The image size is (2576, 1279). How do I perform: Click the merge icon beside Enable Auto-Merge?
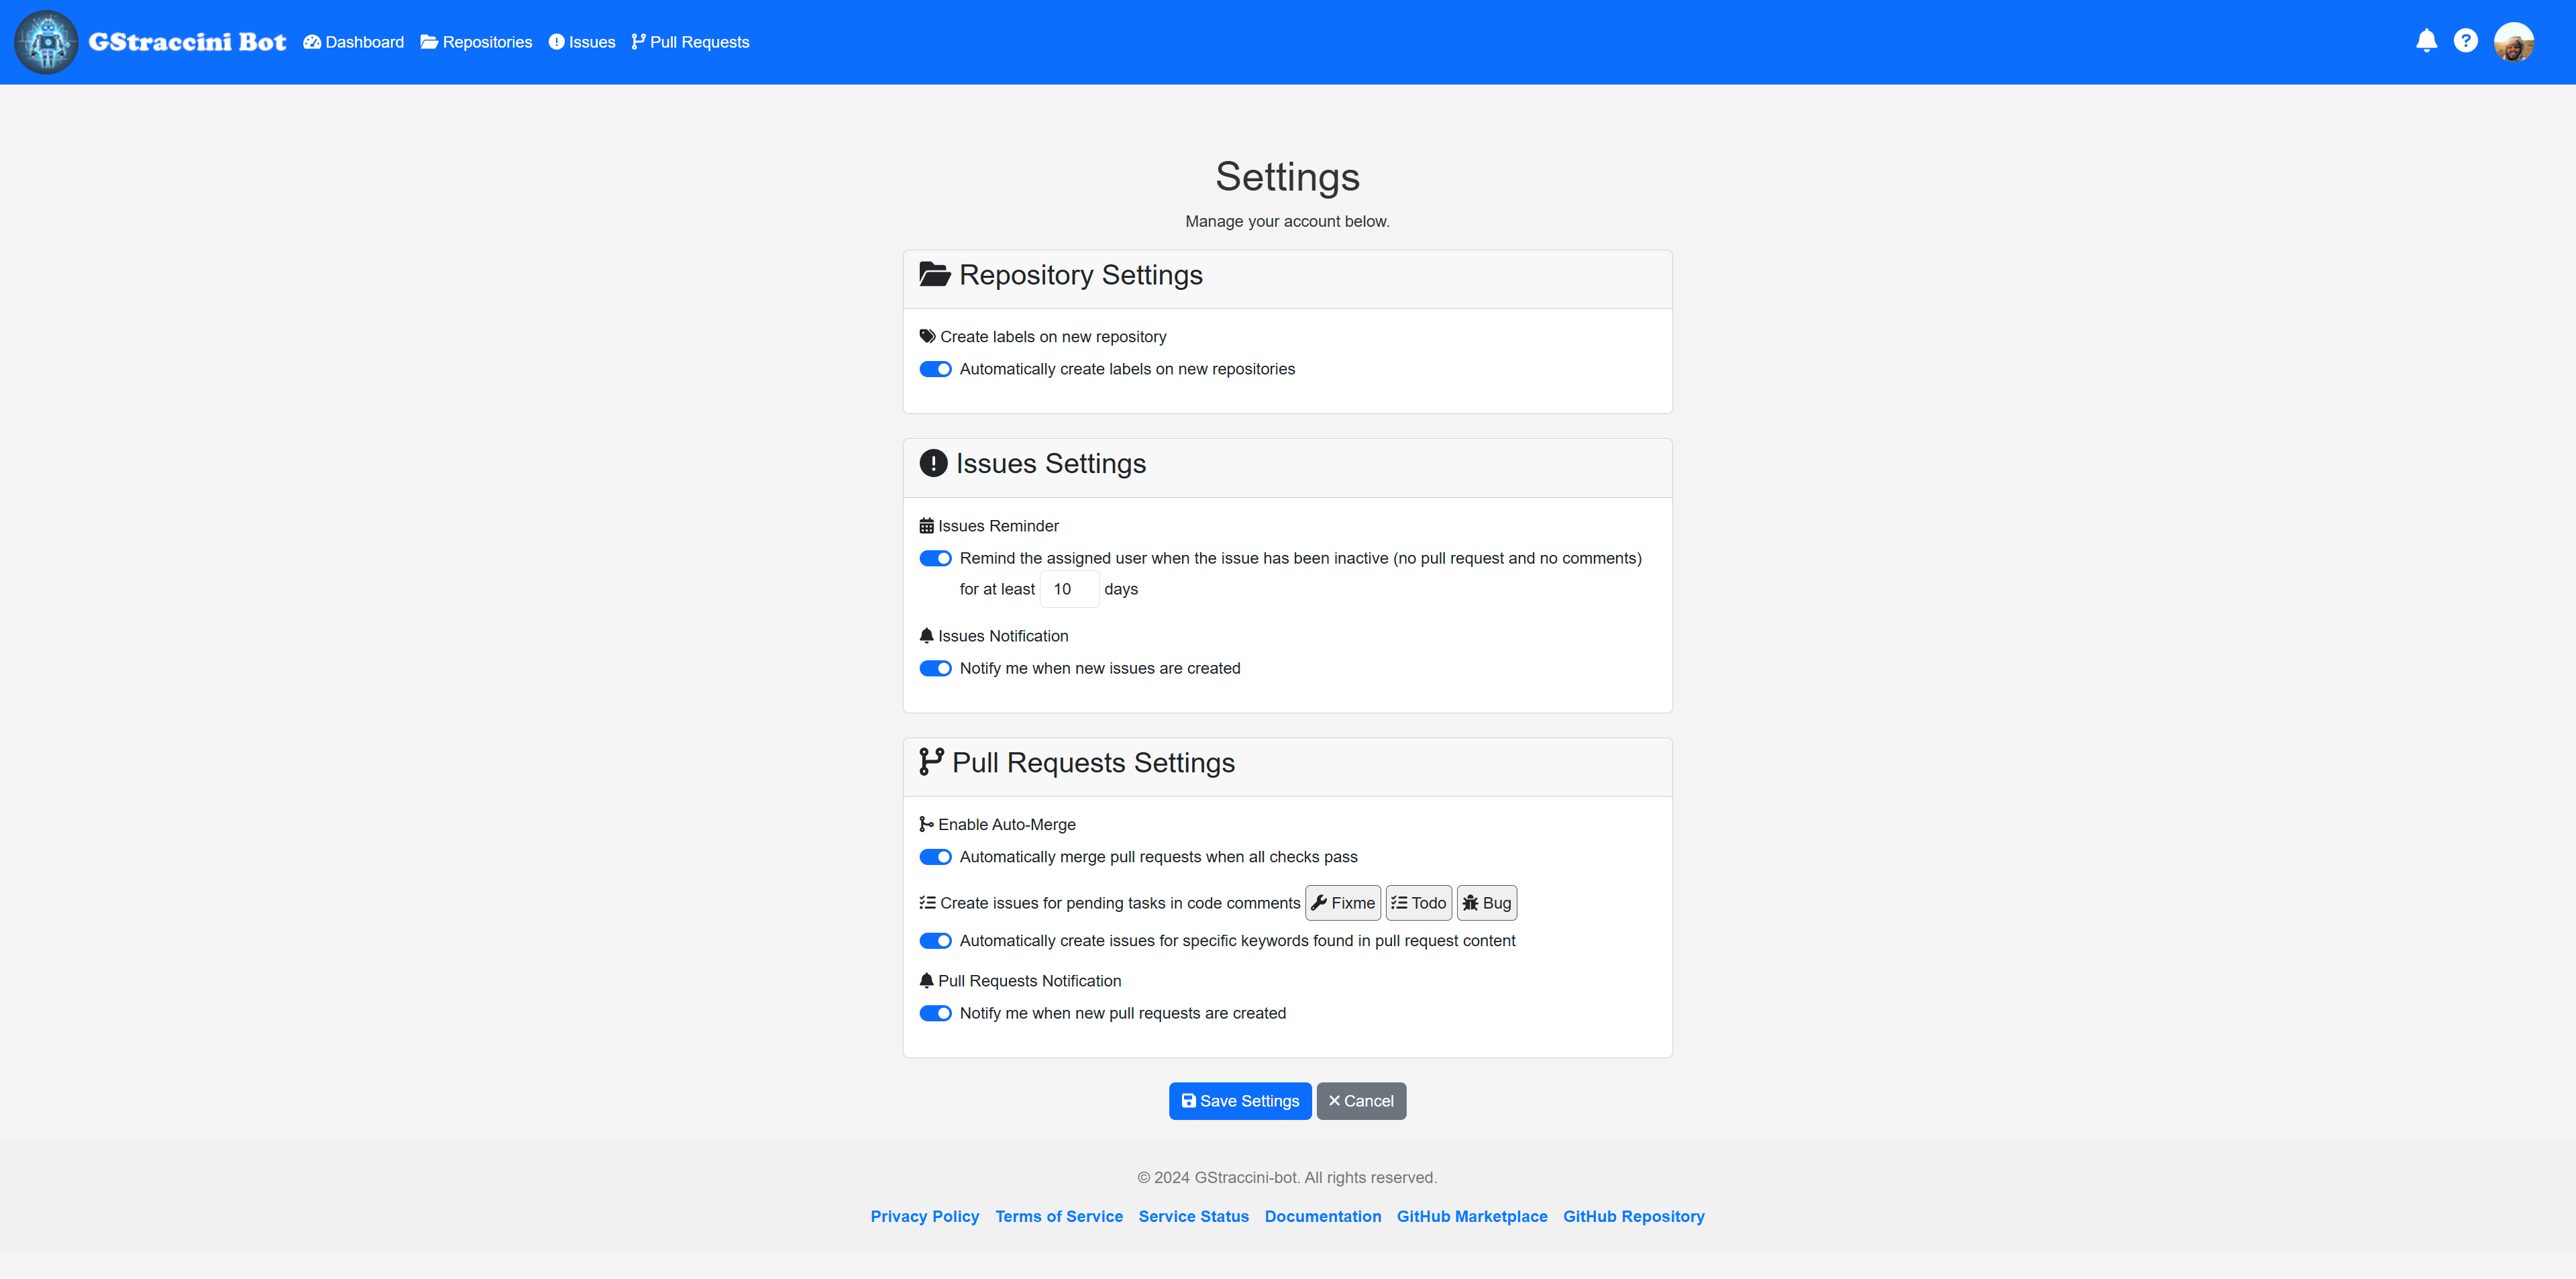pyautogui.click(x=926, y=824)
